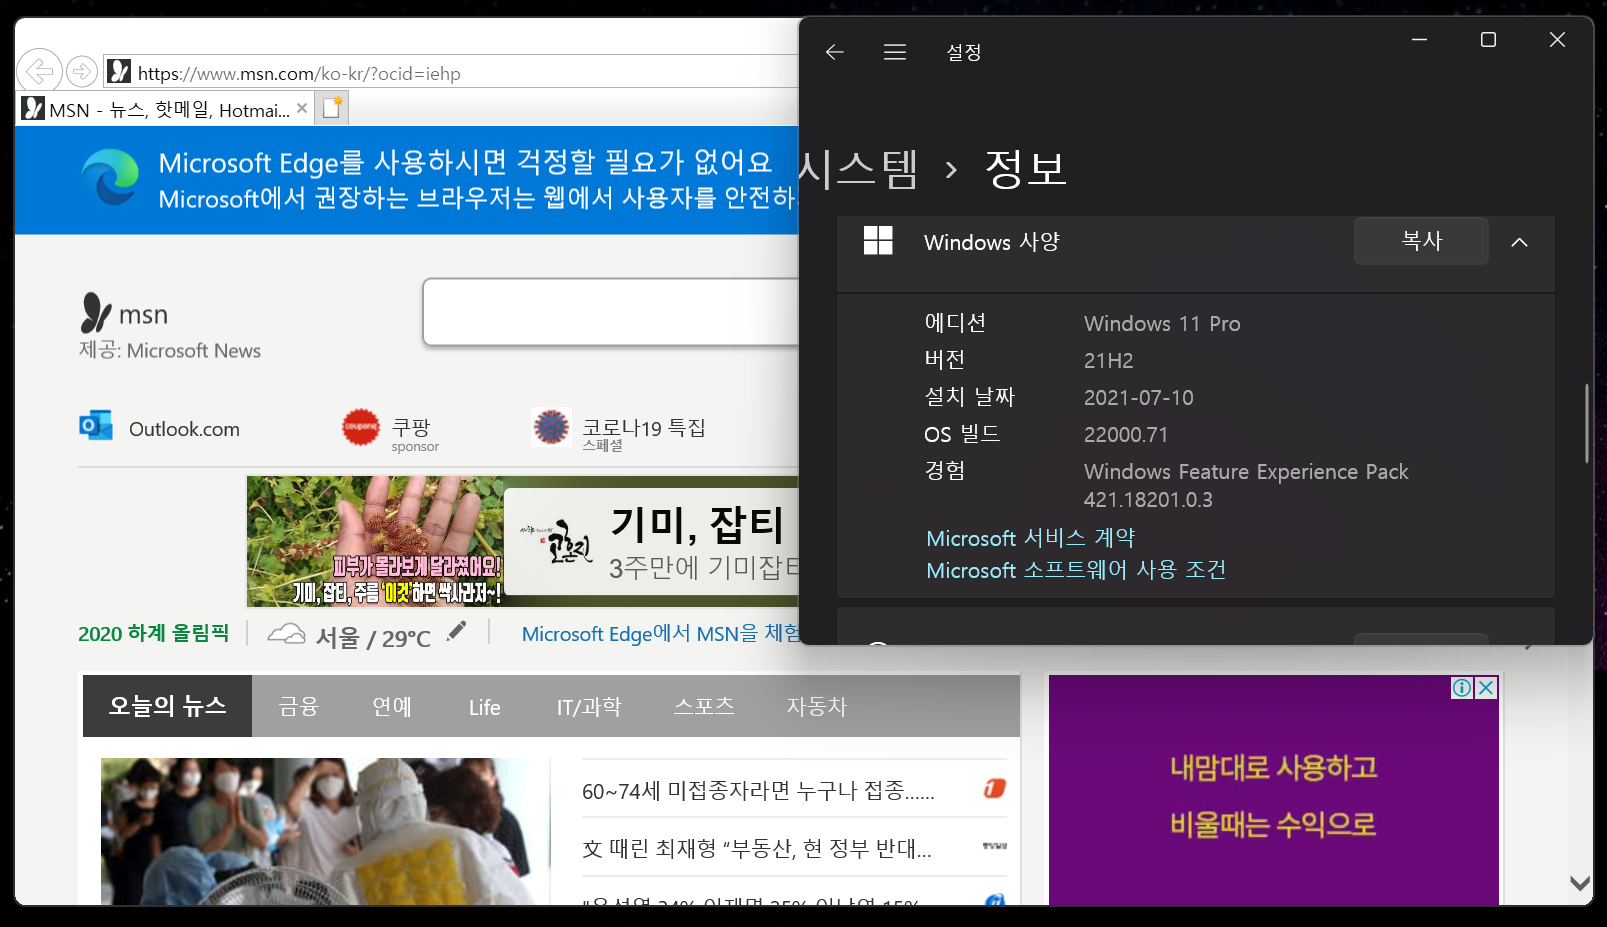Screen dimensions: 1607x927
Task: Click the forward arrow in Internet Explorer
Action: click(x=82, y=72)
